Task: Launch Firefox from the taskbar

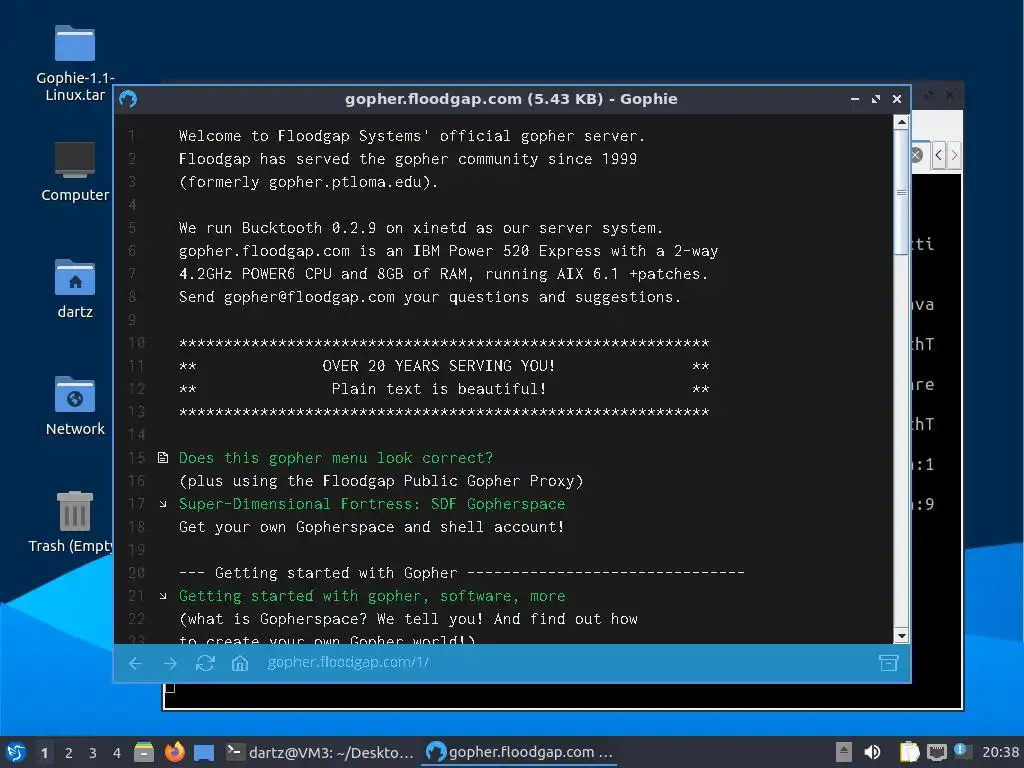Action: [x=174, y=752]
